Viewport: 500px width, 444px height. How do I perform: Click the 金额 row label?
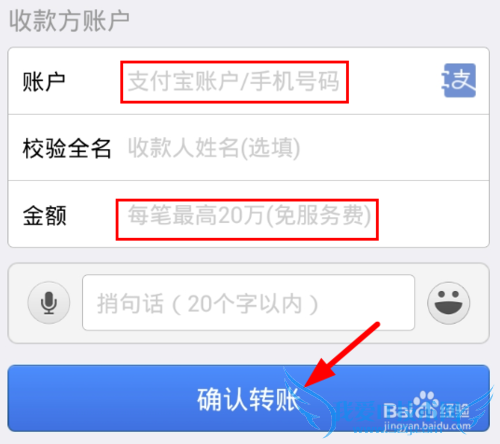pos(45,215)
